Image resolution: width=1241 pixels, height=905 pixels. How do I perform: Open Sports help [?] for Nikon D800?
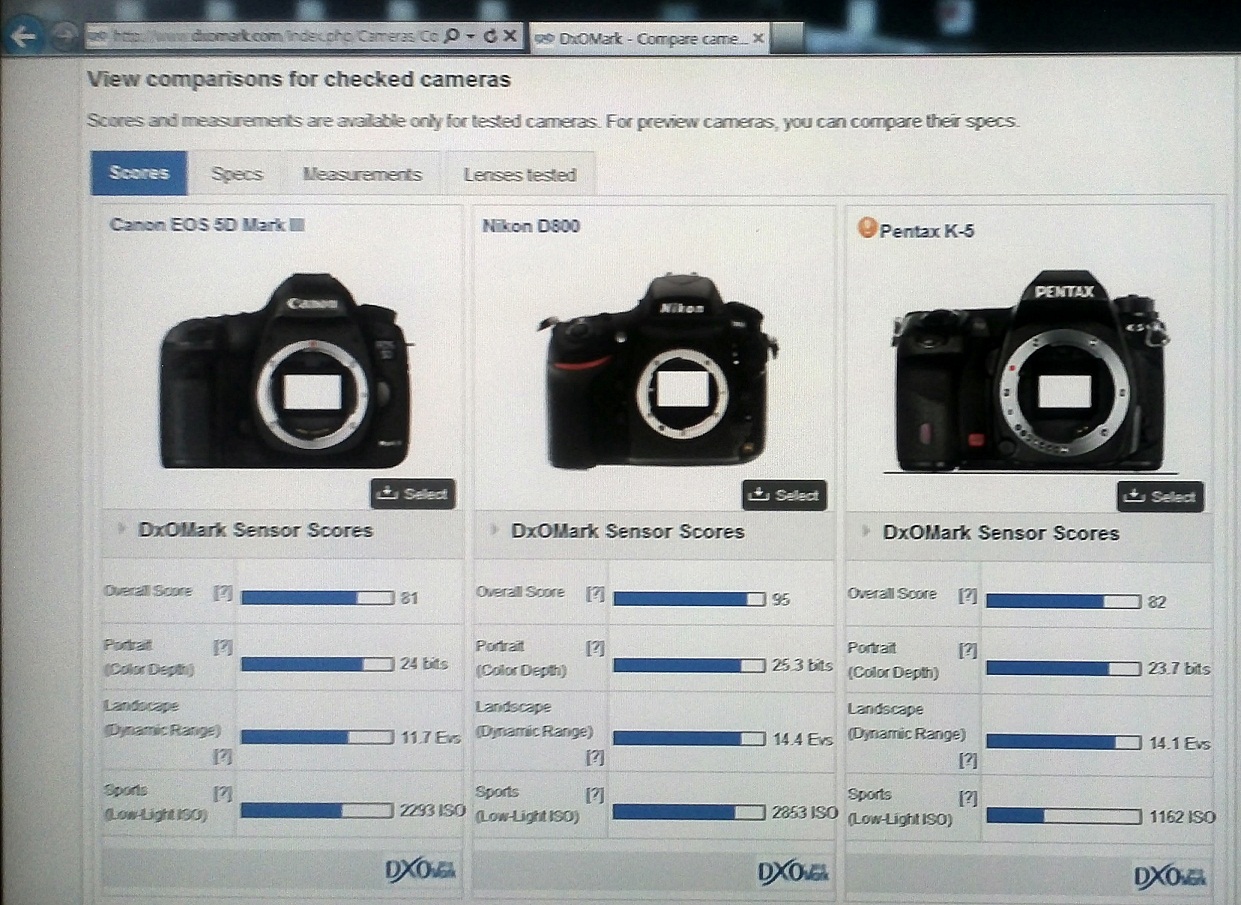[595, 795]
